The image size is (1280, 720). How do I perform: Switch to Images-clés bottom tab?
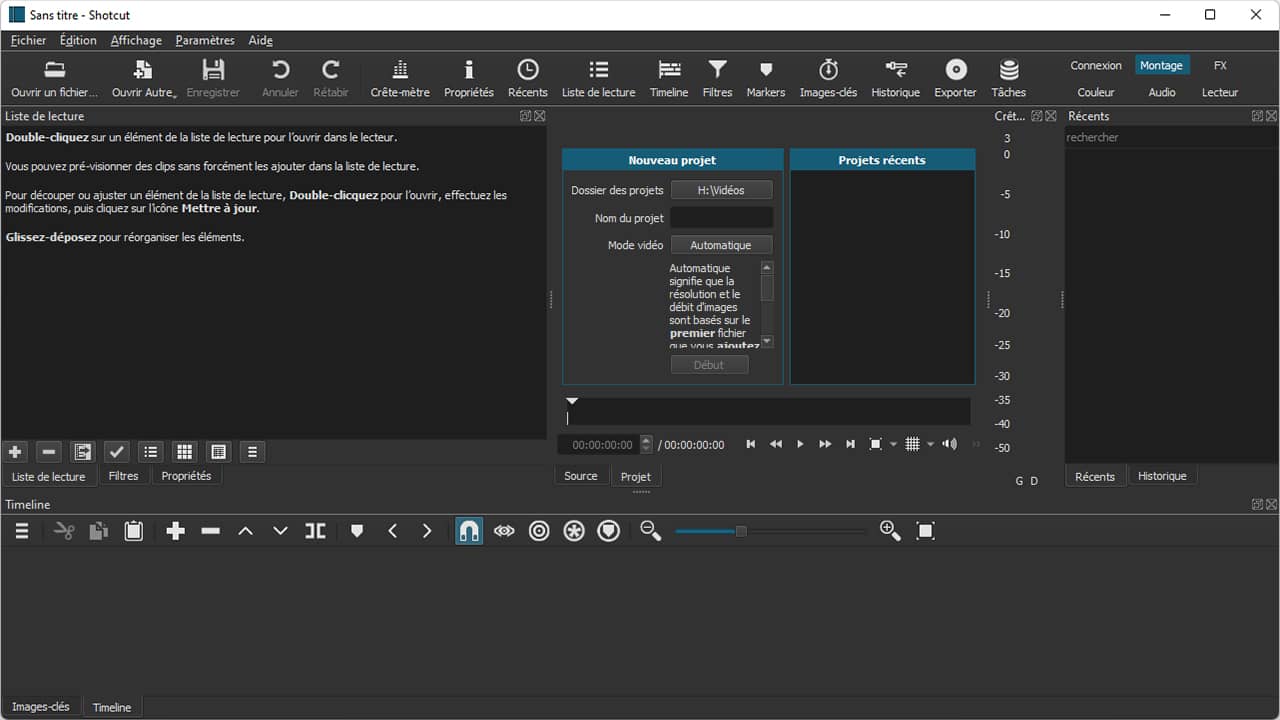pyautogui.click(x=41, y=706)
